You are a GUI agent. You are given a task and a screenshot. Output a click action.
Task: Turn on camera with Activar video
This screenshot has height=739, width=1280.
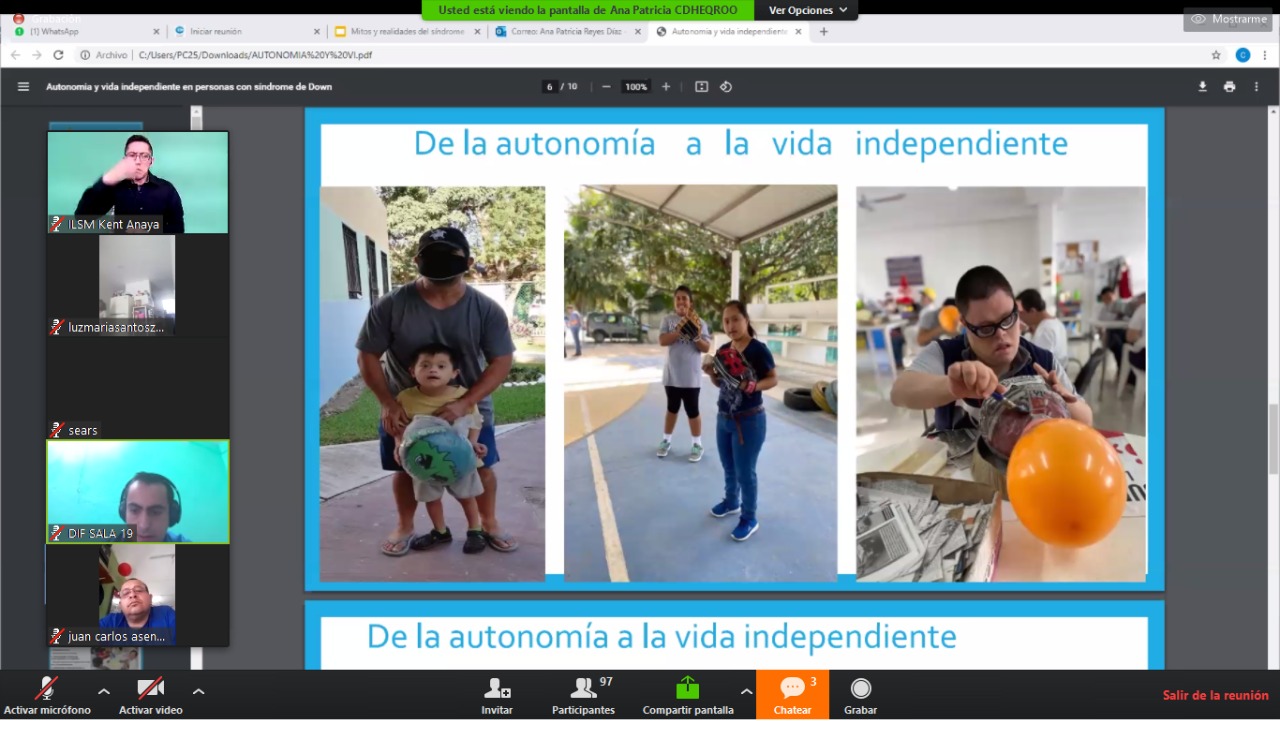pos(150,689)
